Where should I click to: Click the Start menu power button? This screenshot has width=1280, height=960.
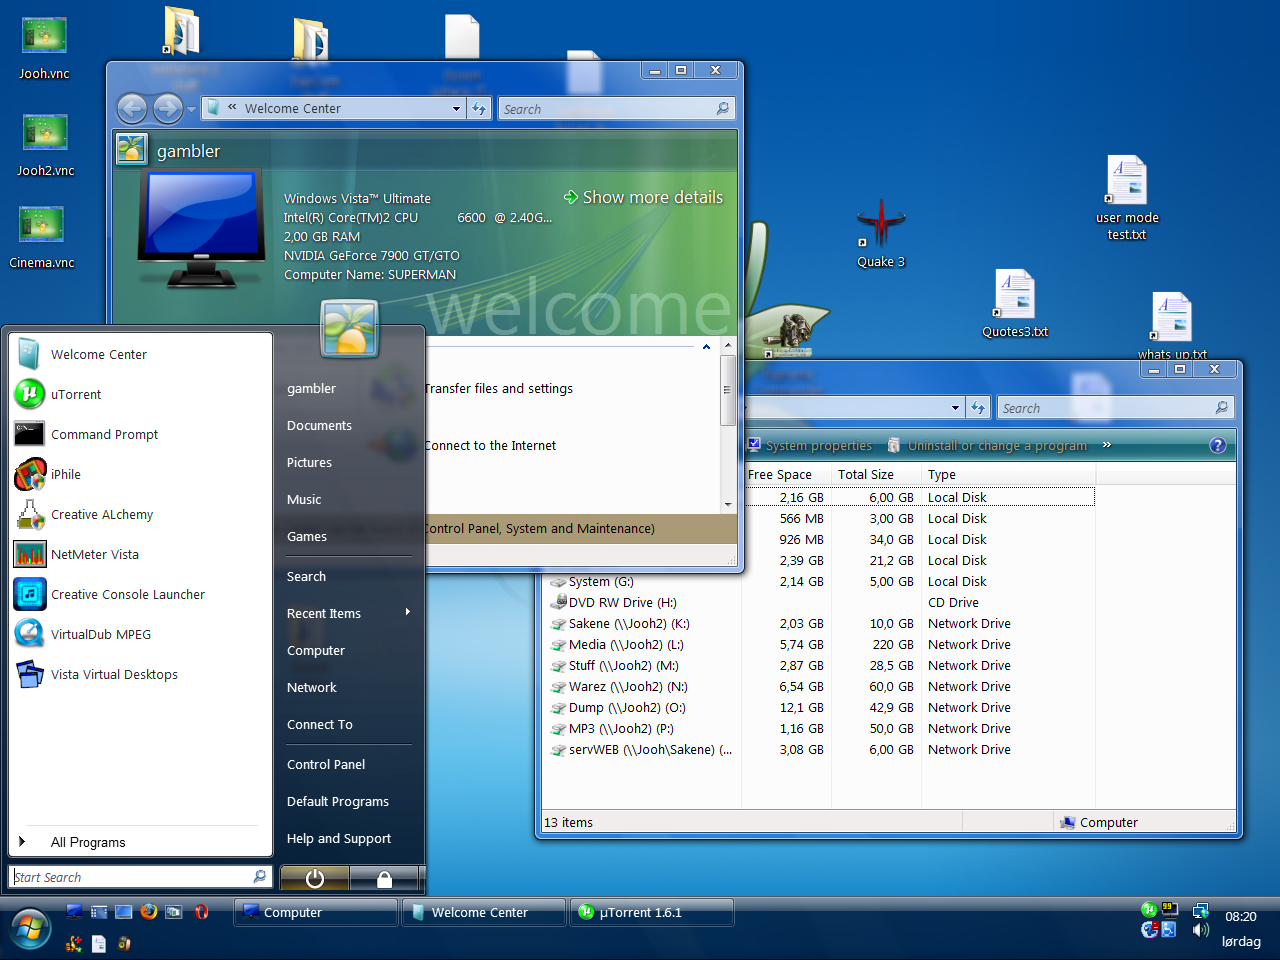[x=314, y=878]
